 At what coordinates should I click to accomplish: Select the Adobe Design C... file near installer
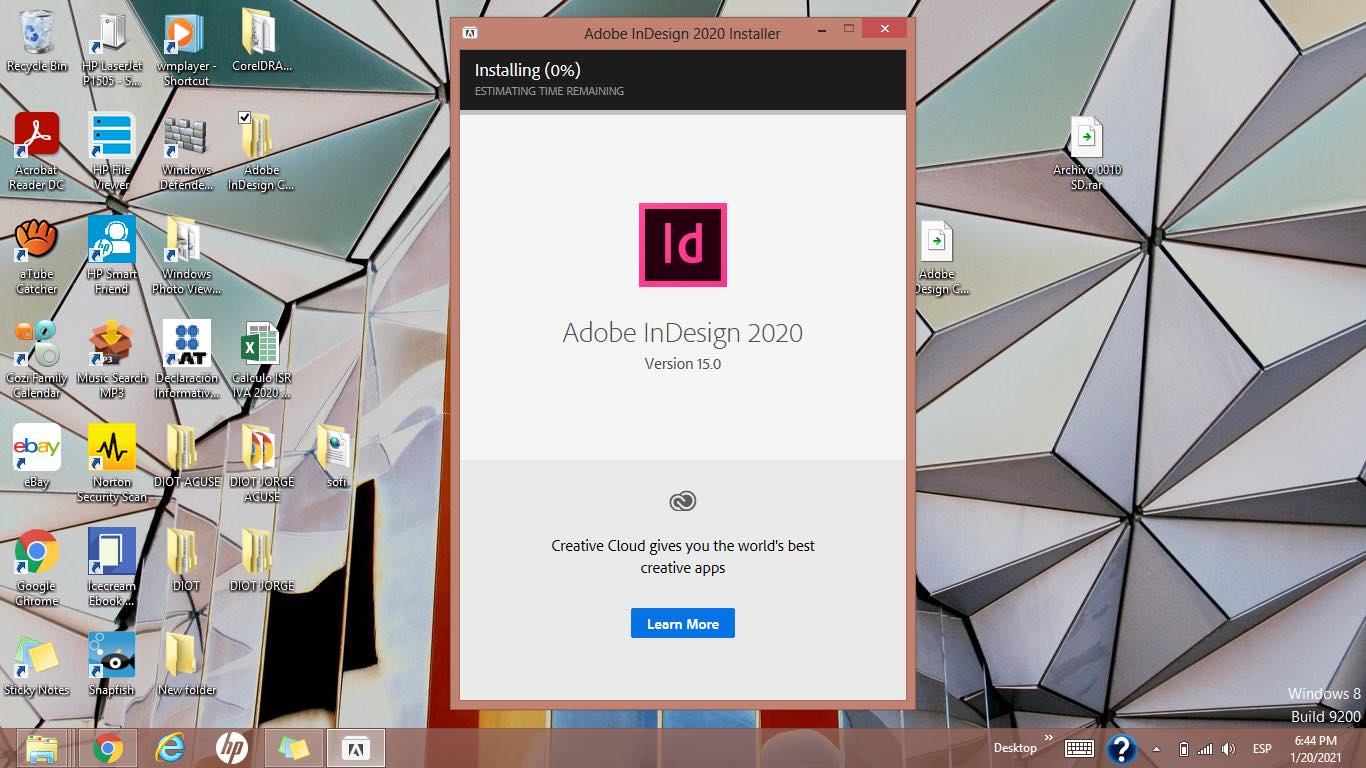click(x=937, y=258)
